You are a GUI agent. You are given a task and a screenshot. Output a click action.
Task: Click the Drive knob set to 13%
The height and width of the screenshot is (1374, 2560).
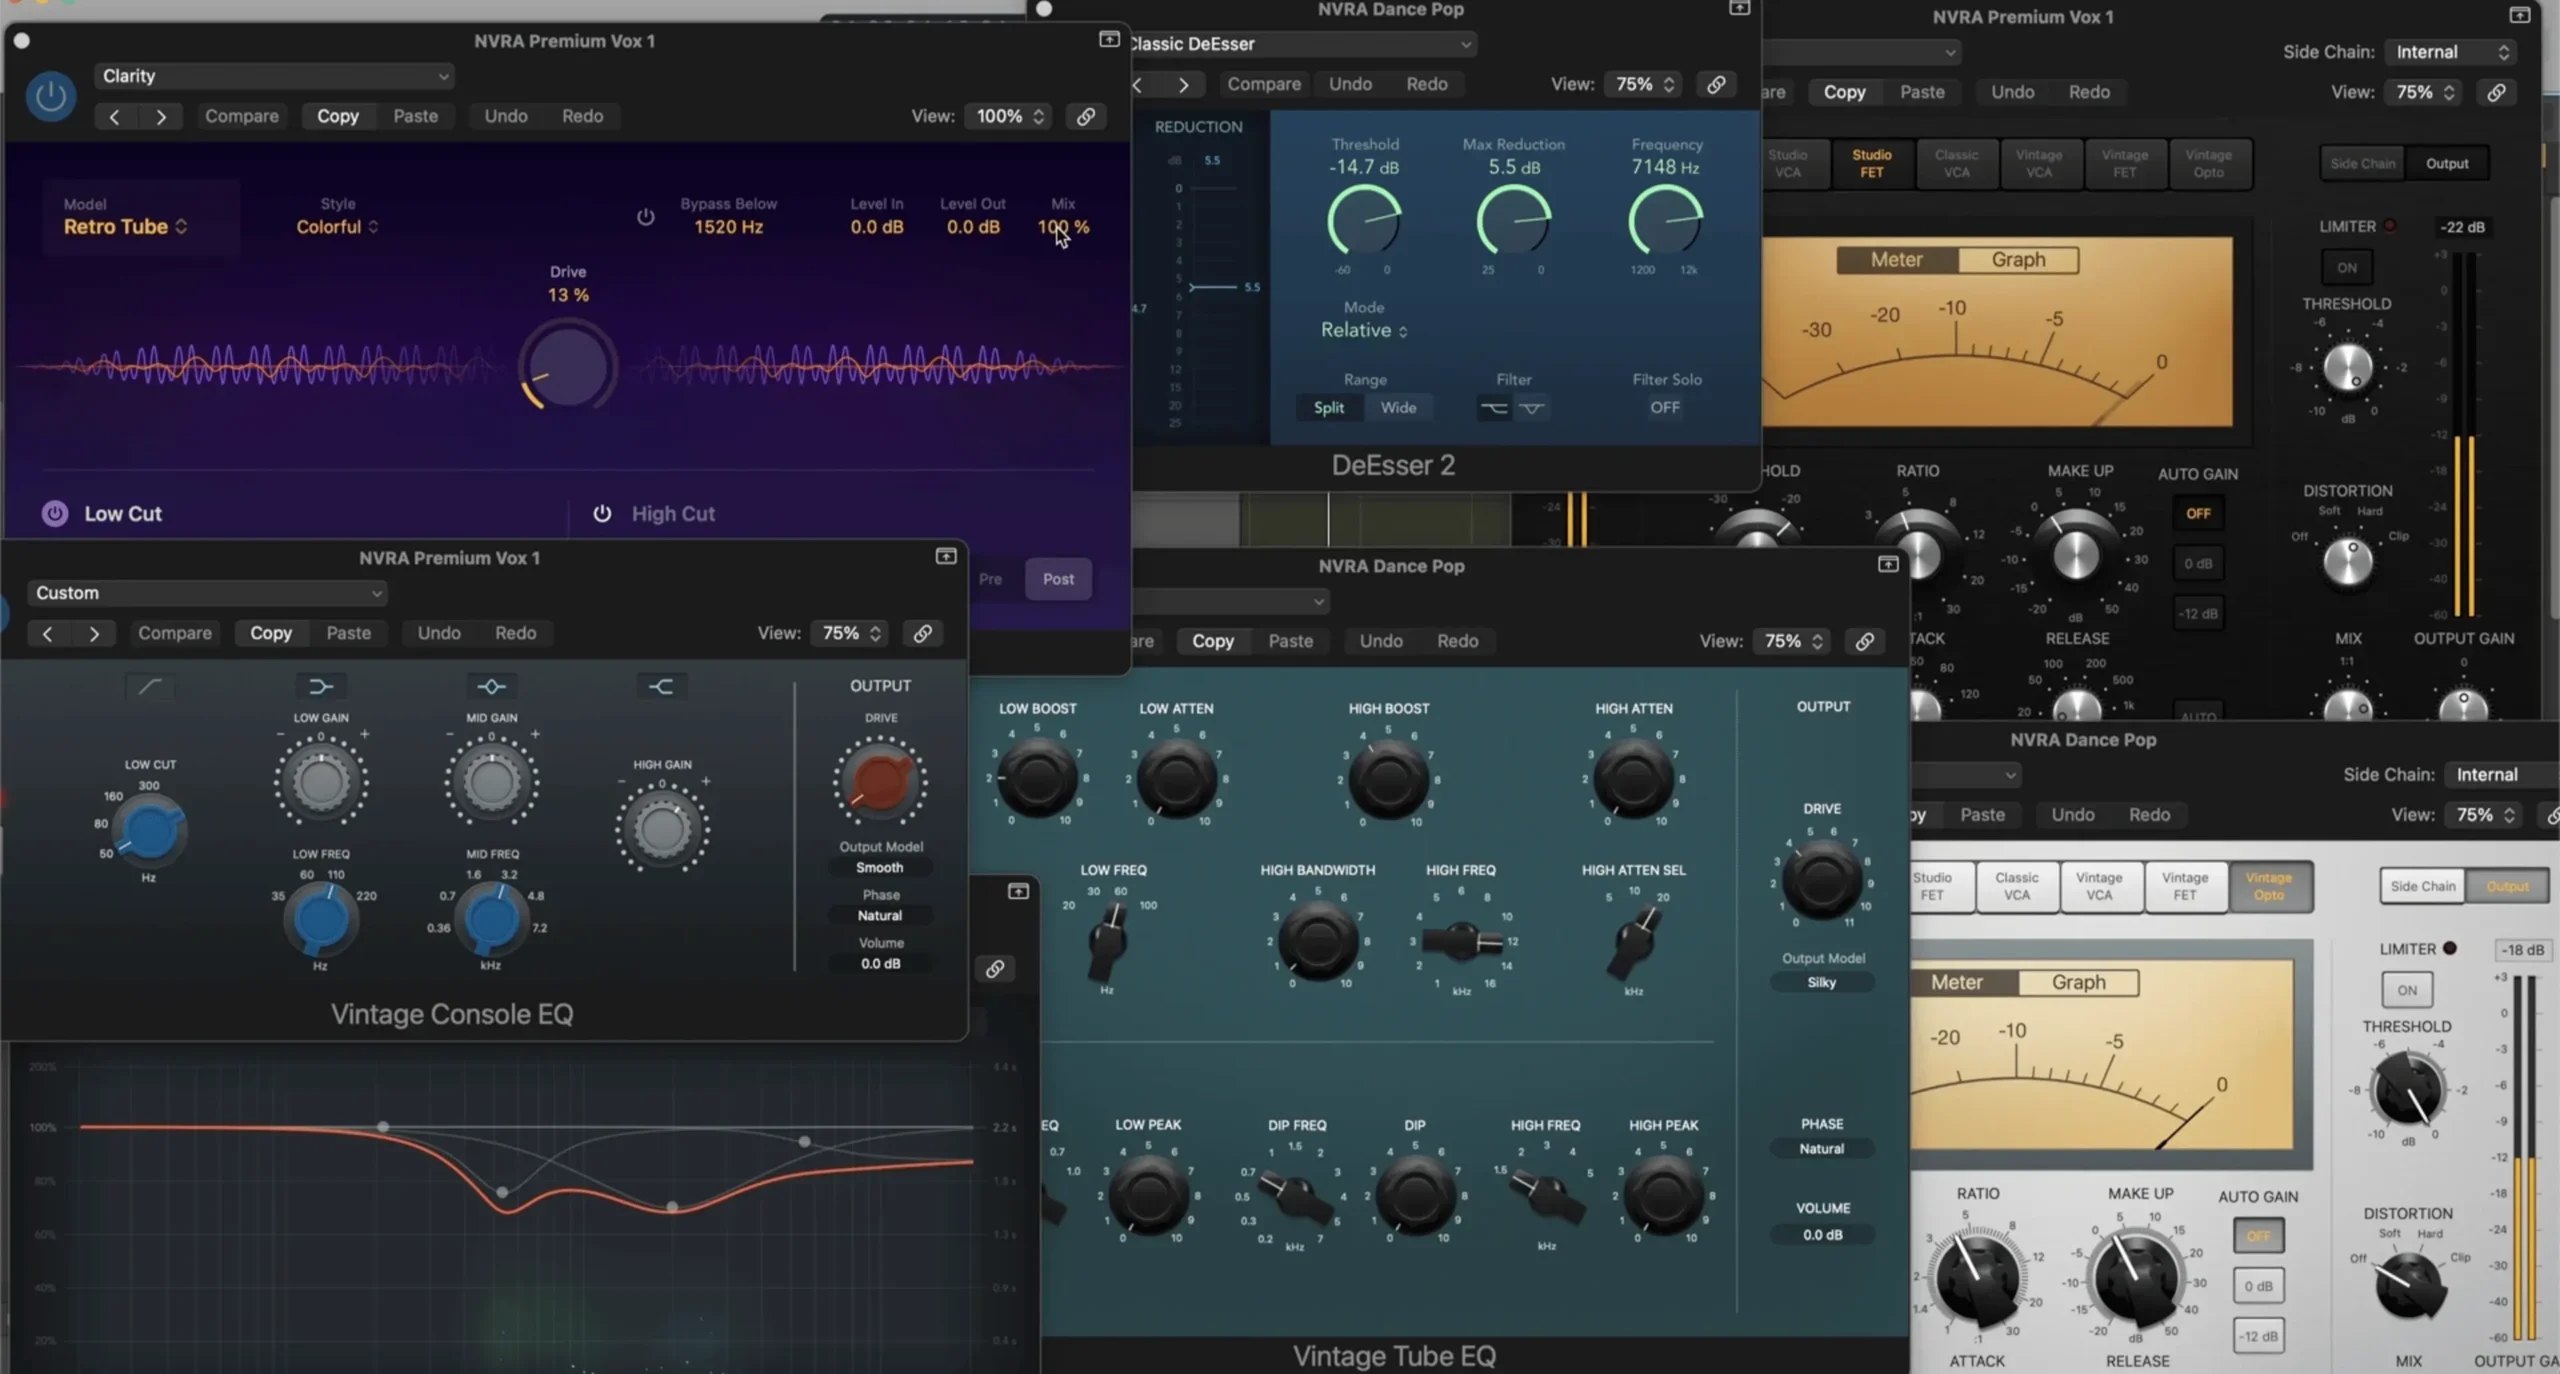[566, 366]
